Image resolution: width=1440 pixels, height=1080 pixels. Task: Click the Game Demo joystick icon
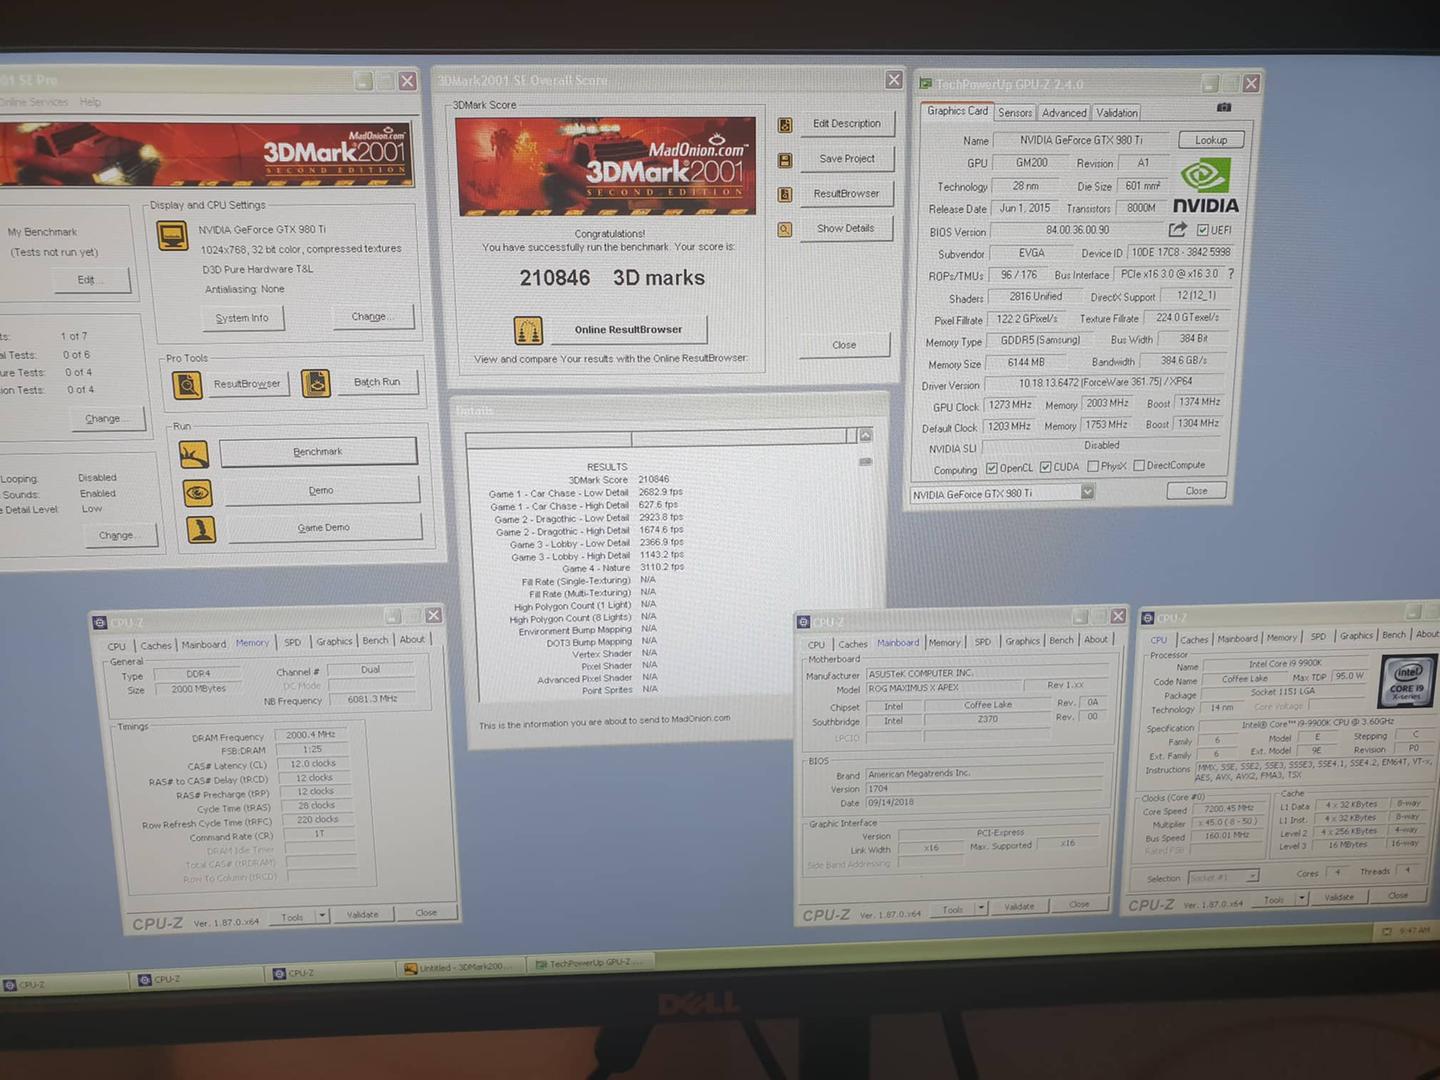[201, 529]
